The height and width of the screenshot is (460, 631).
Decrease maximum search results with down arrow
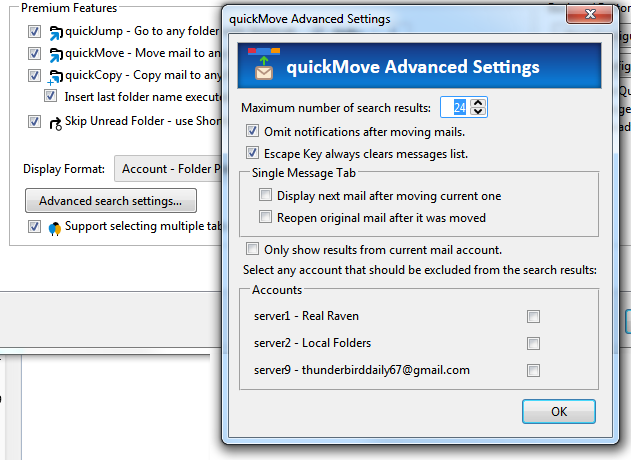478,111
